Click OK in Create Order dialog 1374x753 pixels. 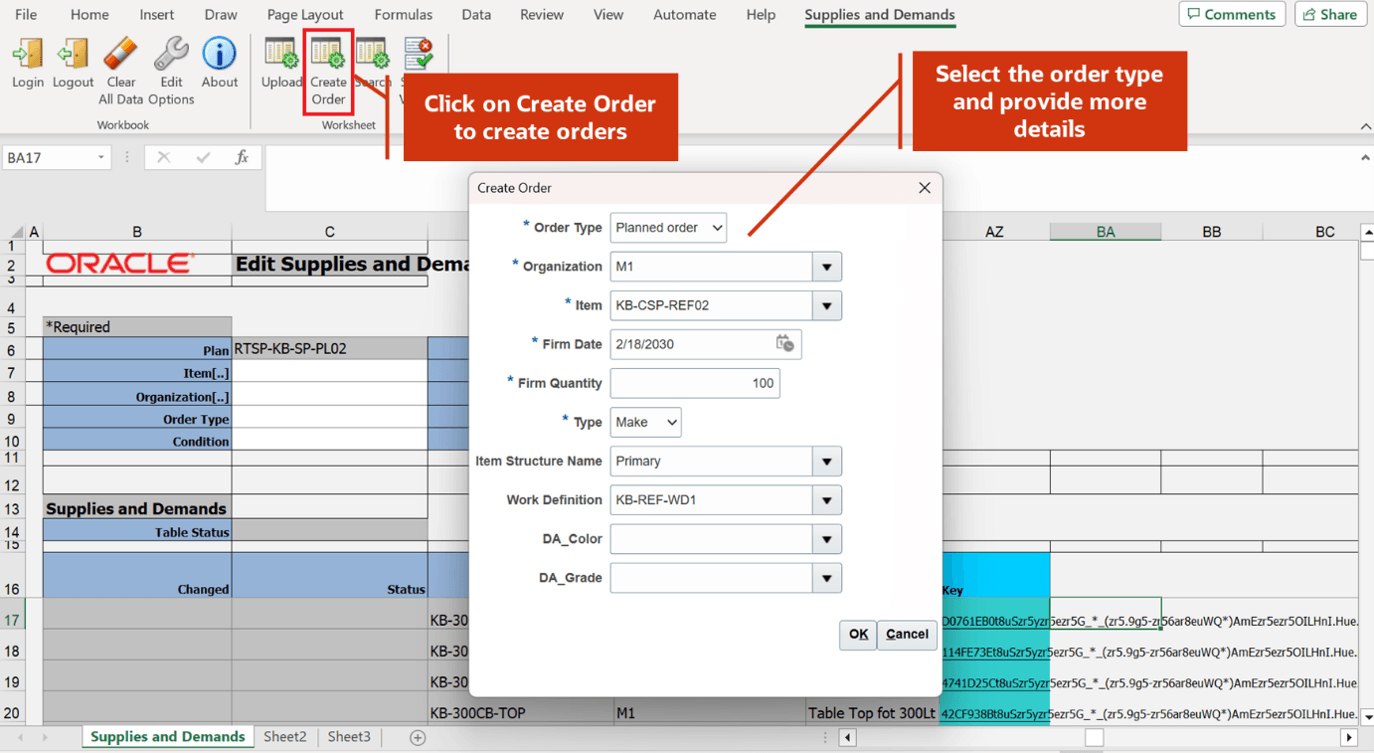click(x=858, y=634)
